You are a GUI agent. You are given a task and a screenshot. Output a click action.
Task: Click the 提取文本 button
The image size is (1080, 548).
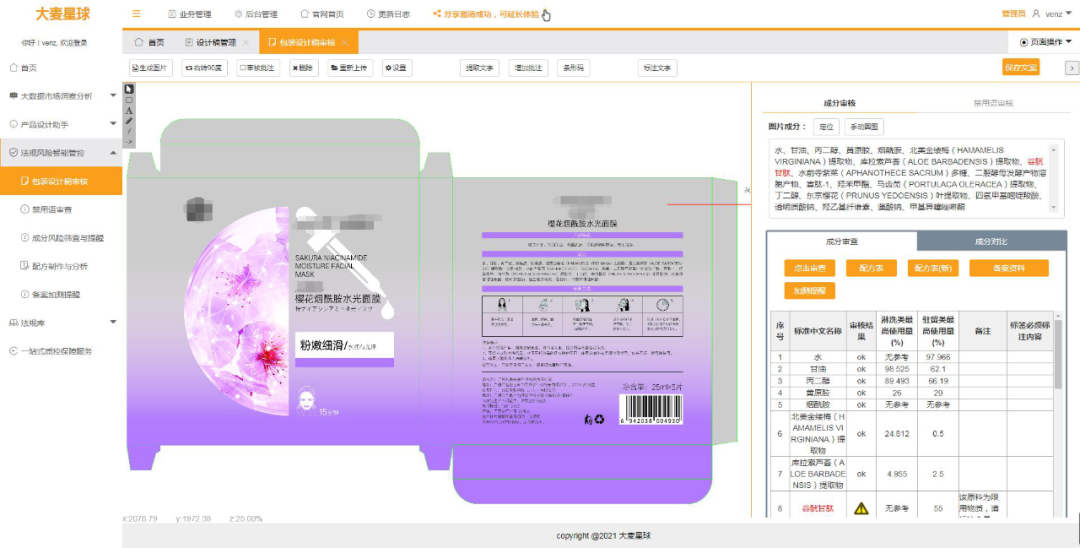coord(479,67)
